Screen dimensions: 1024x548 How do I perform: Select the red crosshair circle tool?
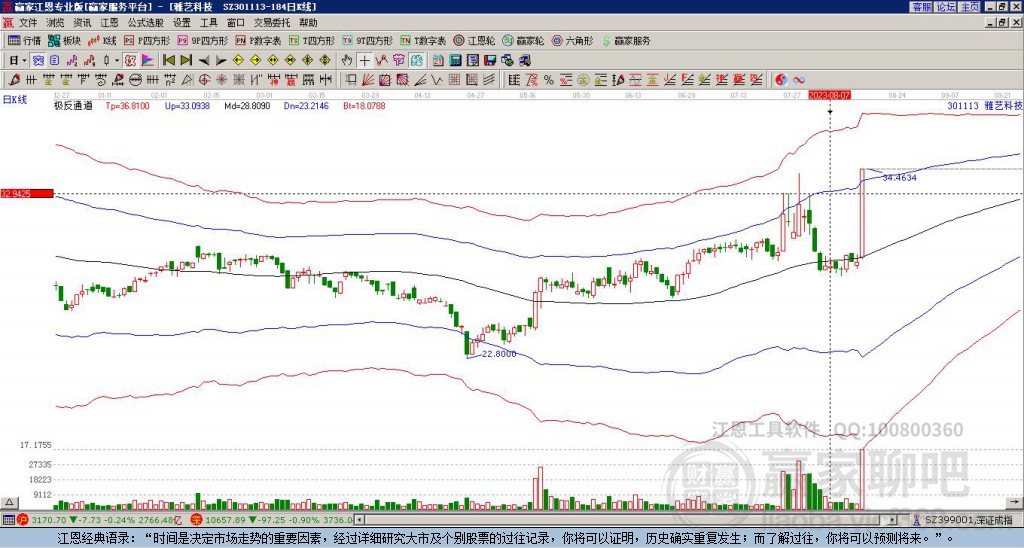204,80
